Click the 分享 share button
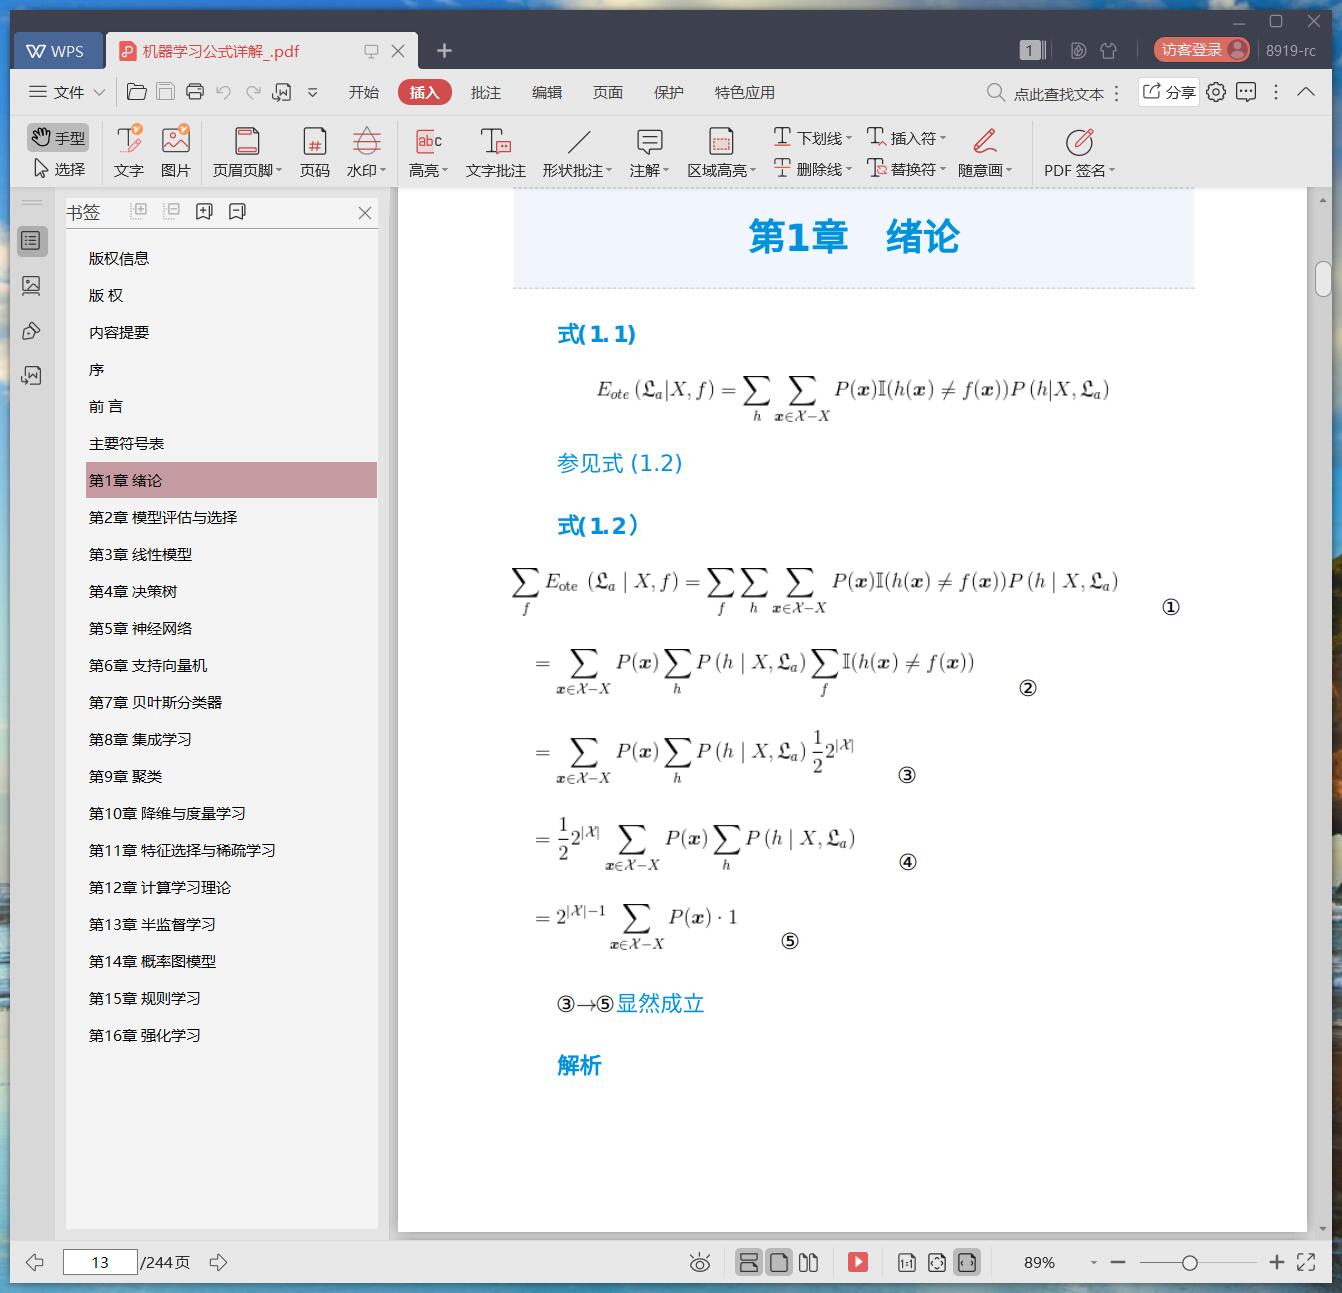The width and height of the screenshot is (1342, 1293). click(1169, 92)
